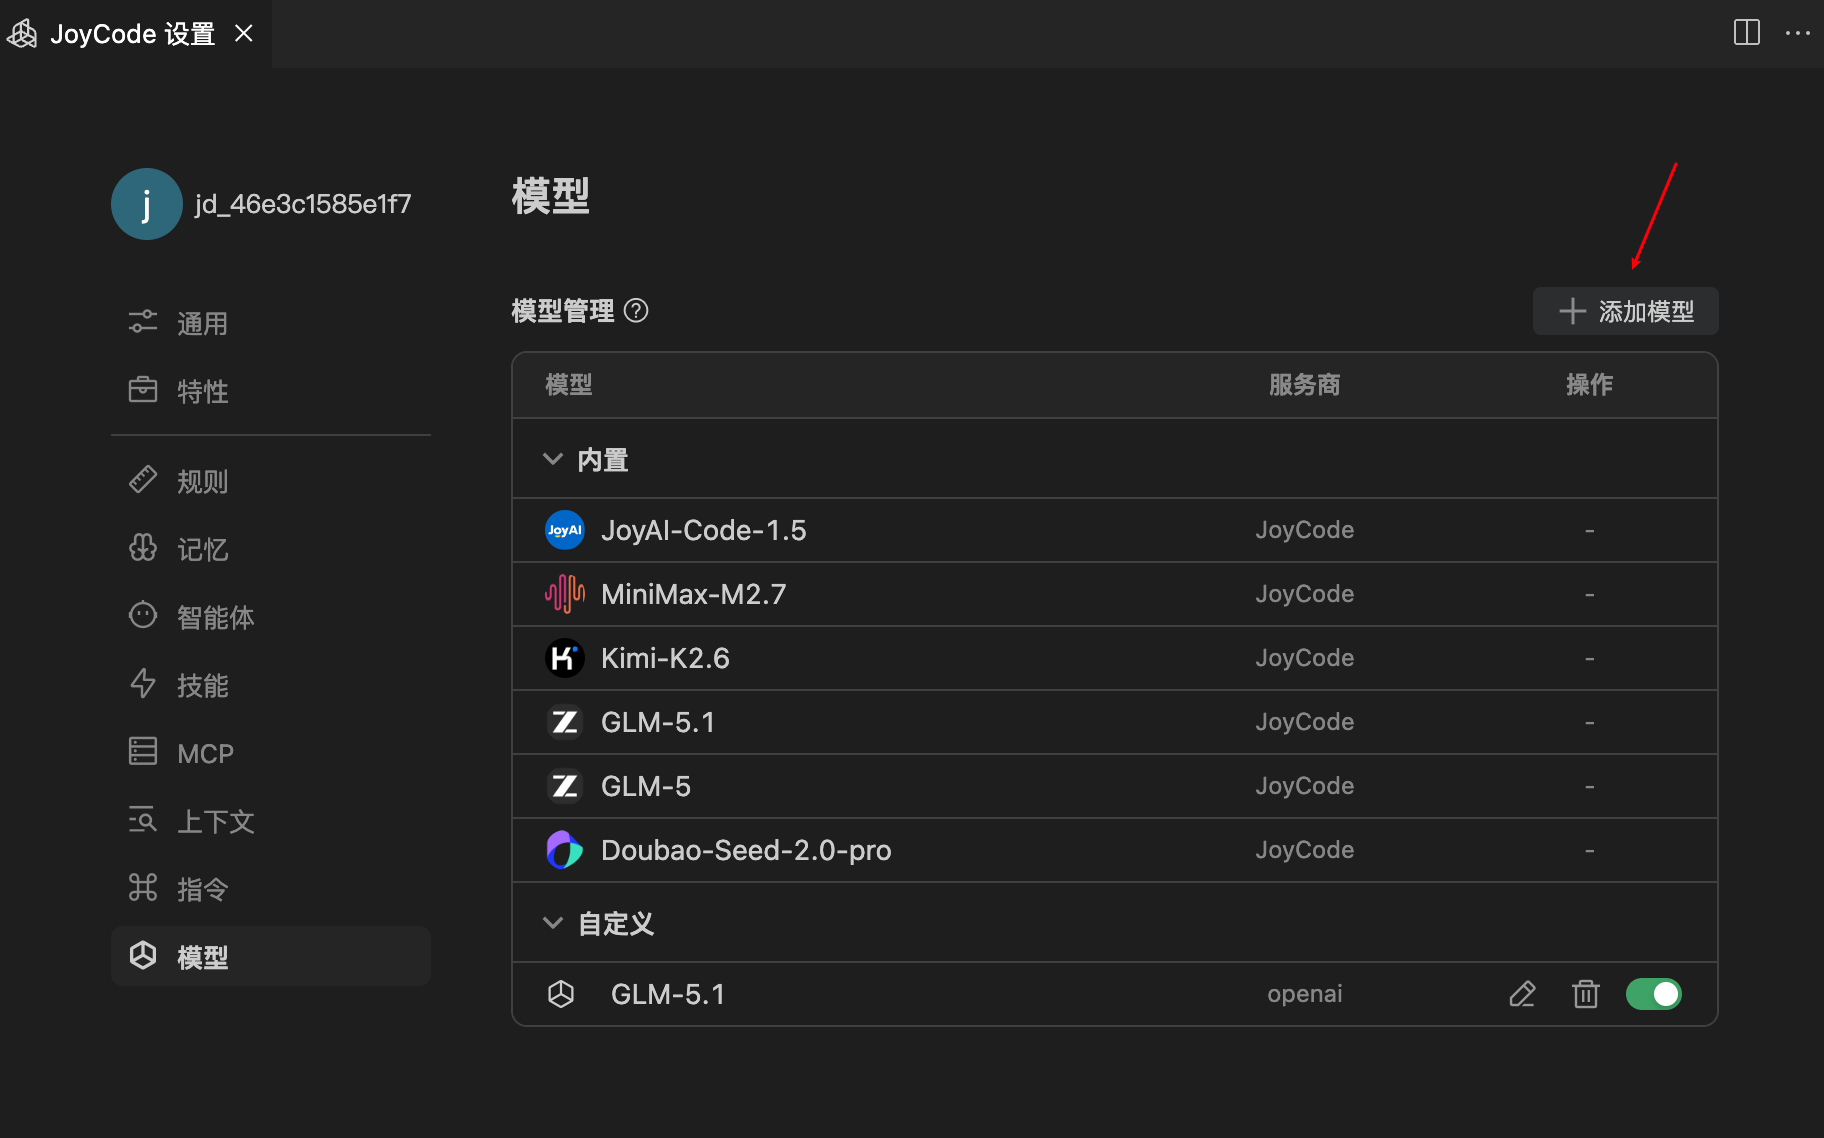The height and width of the screenshot is (1138, 1824).
Task: Click the brain icon beside 记忆
Action: 143,547
